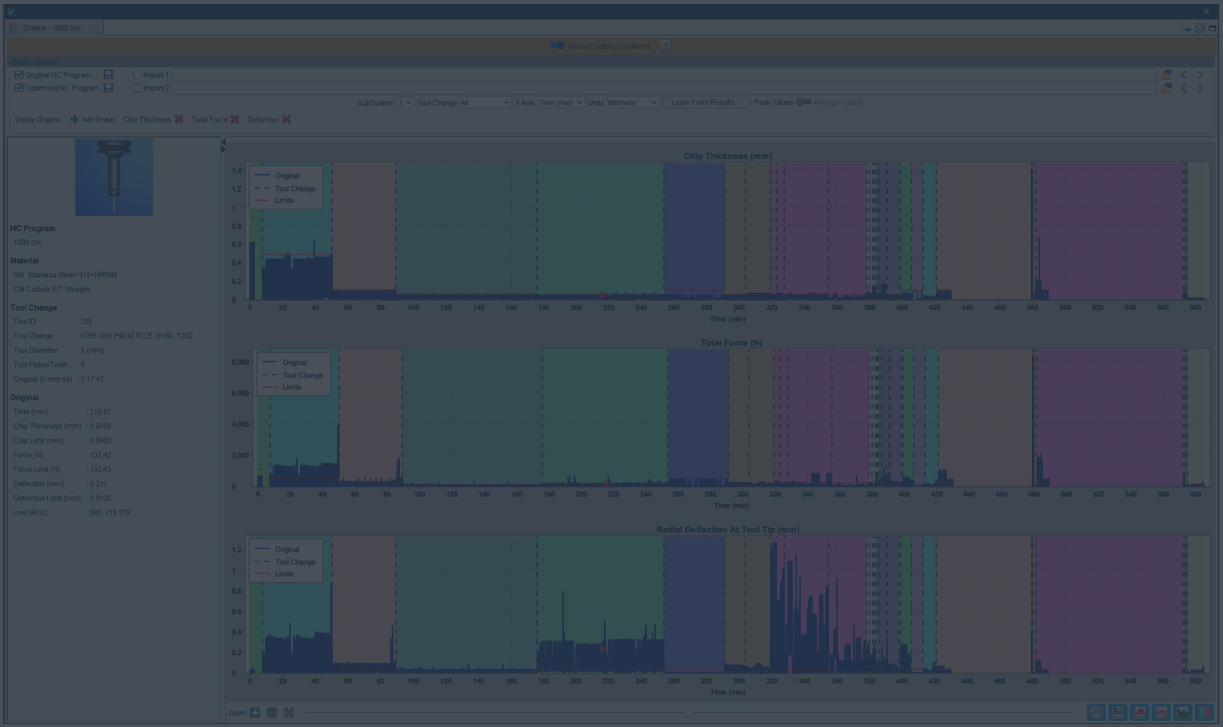Click the milling tool thumbnail image
Image resolution: width=1223 pixels, height=727 pixels.
point(114,177)
